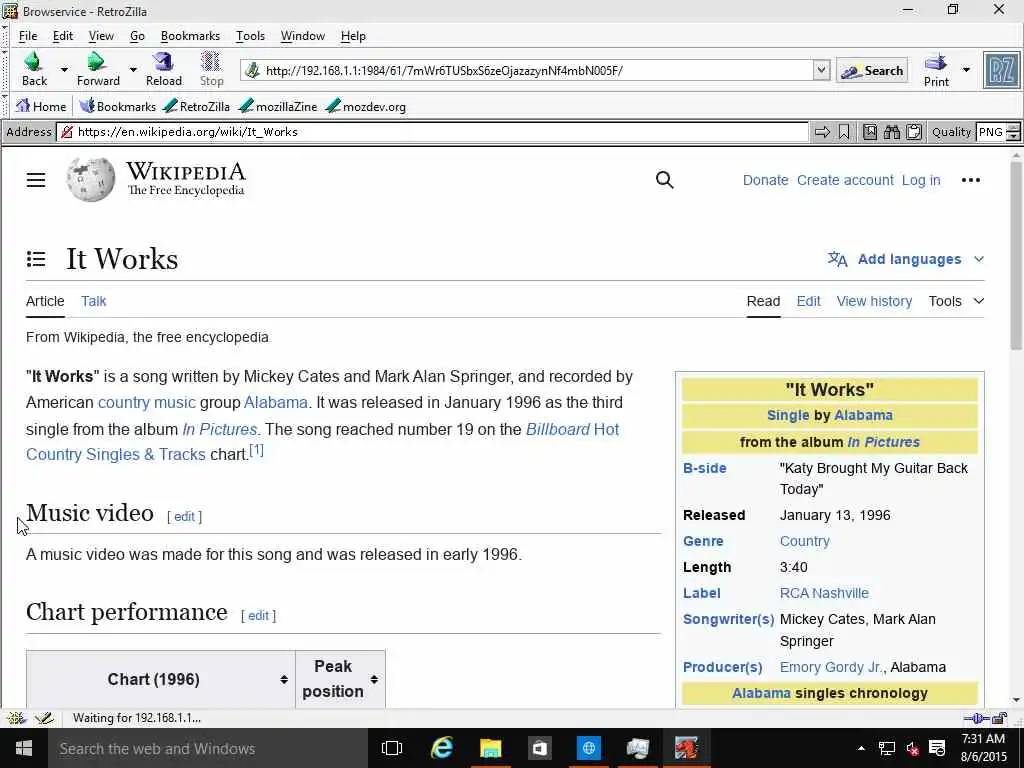Screen dimensions: 1024x768
Task: Click the status bar component icon at far left
Action: pyautogui.click(x=16, y=718)
